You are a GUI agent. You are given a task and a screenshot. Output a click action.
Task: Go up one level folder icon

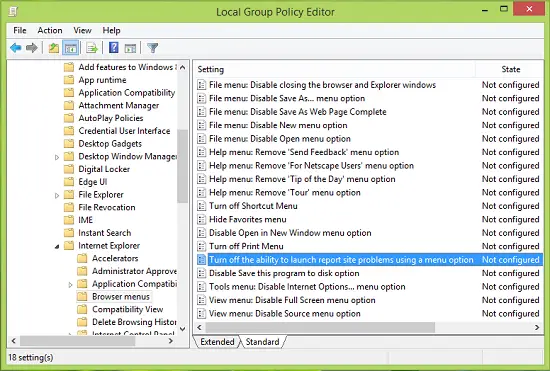54,48
